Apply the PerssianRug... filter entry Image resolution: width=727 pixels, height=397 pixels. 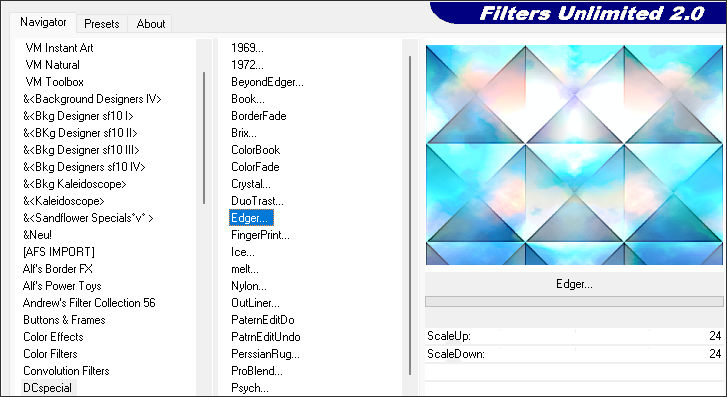pos(265,354)
